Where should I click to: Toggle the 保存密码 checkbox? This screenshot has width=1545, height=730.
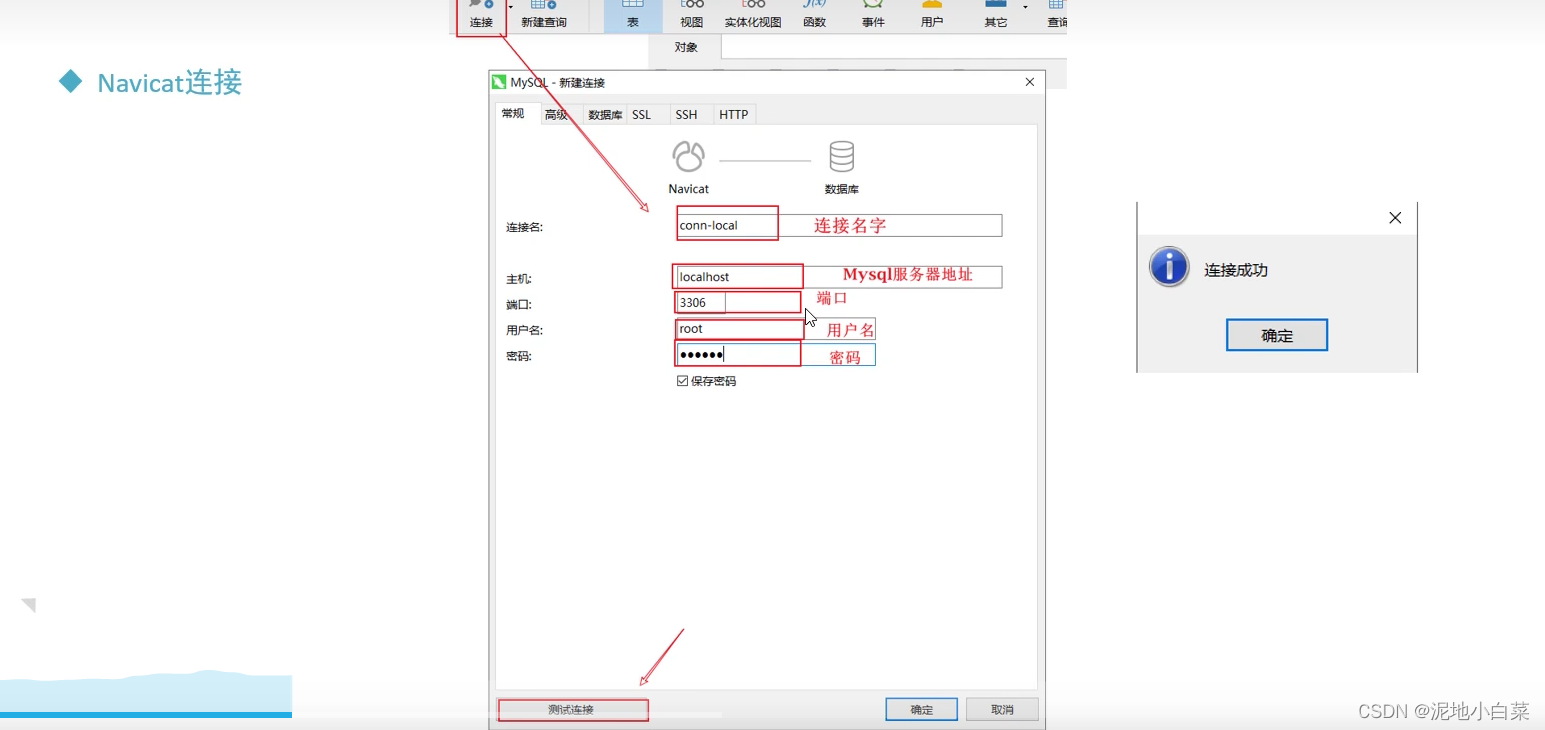pyautogui.click(x=683, y=381)
